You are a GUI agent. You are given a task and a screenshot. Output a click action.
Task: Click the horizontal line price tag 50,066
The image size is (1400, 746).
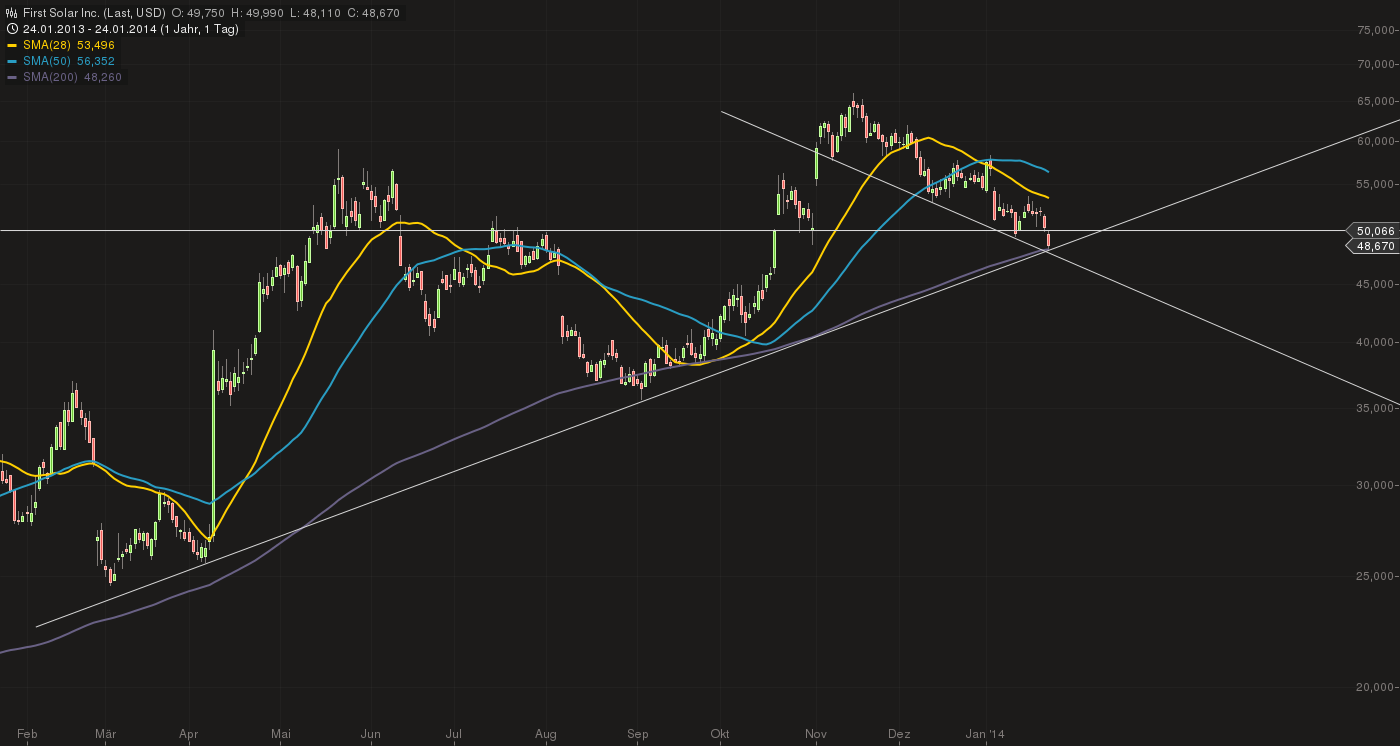1375,230
